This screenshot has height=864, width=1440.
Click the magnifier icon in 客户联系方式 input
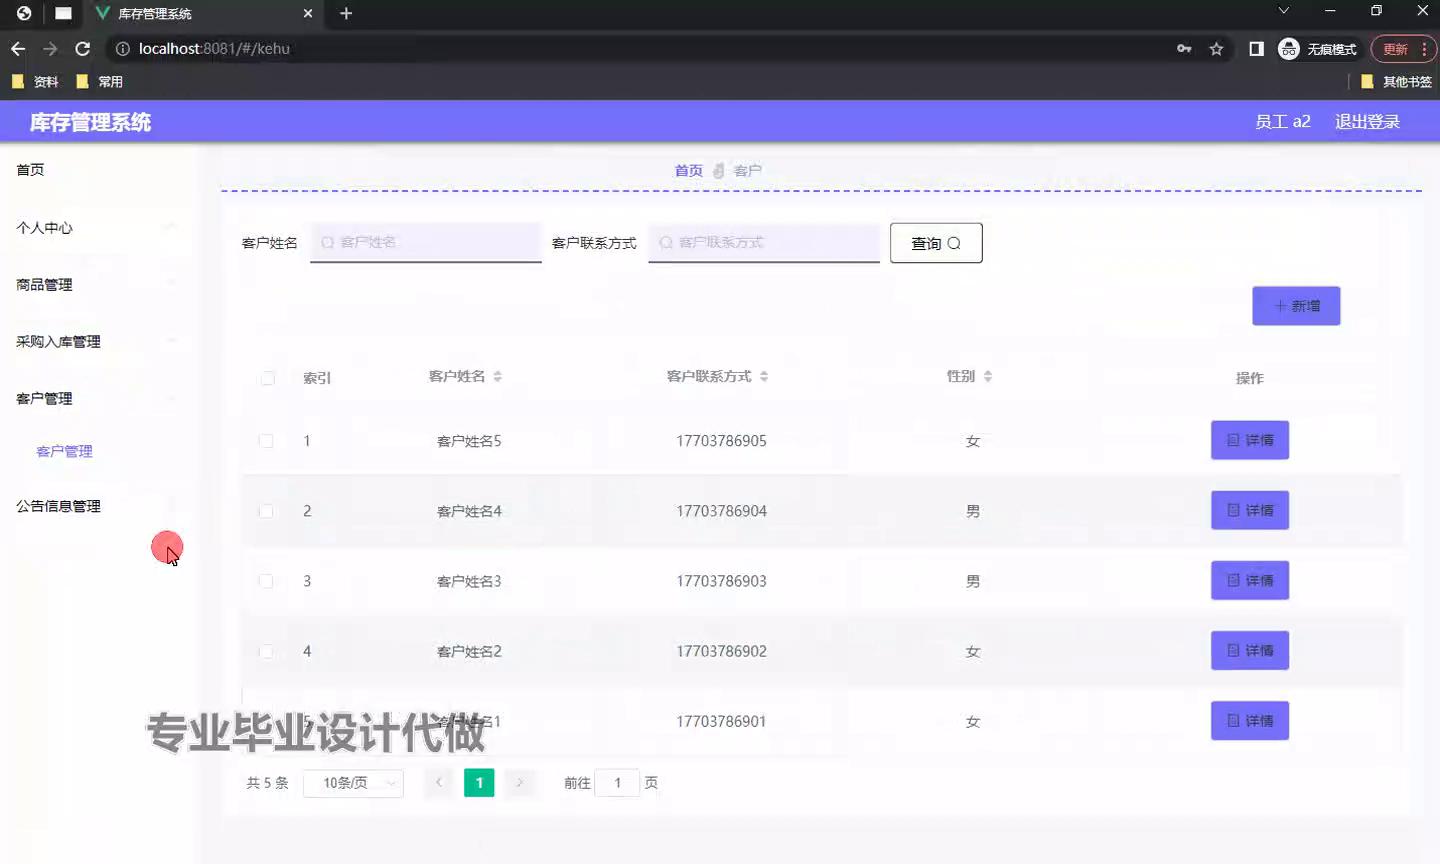(x=663, y=242)
